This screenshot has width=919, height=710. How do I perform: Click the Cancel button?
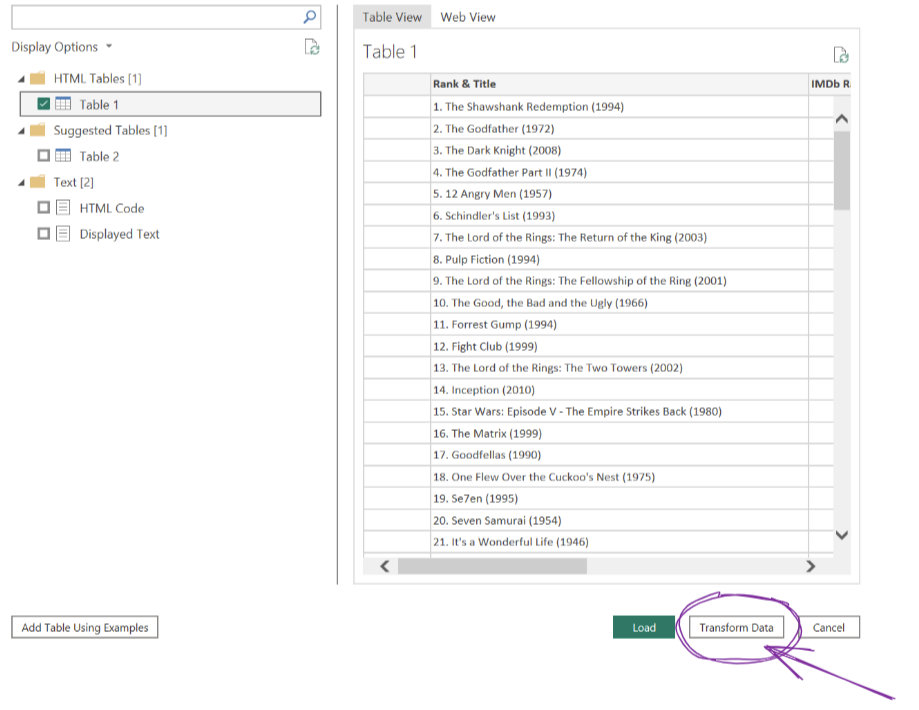coord(828,627)
